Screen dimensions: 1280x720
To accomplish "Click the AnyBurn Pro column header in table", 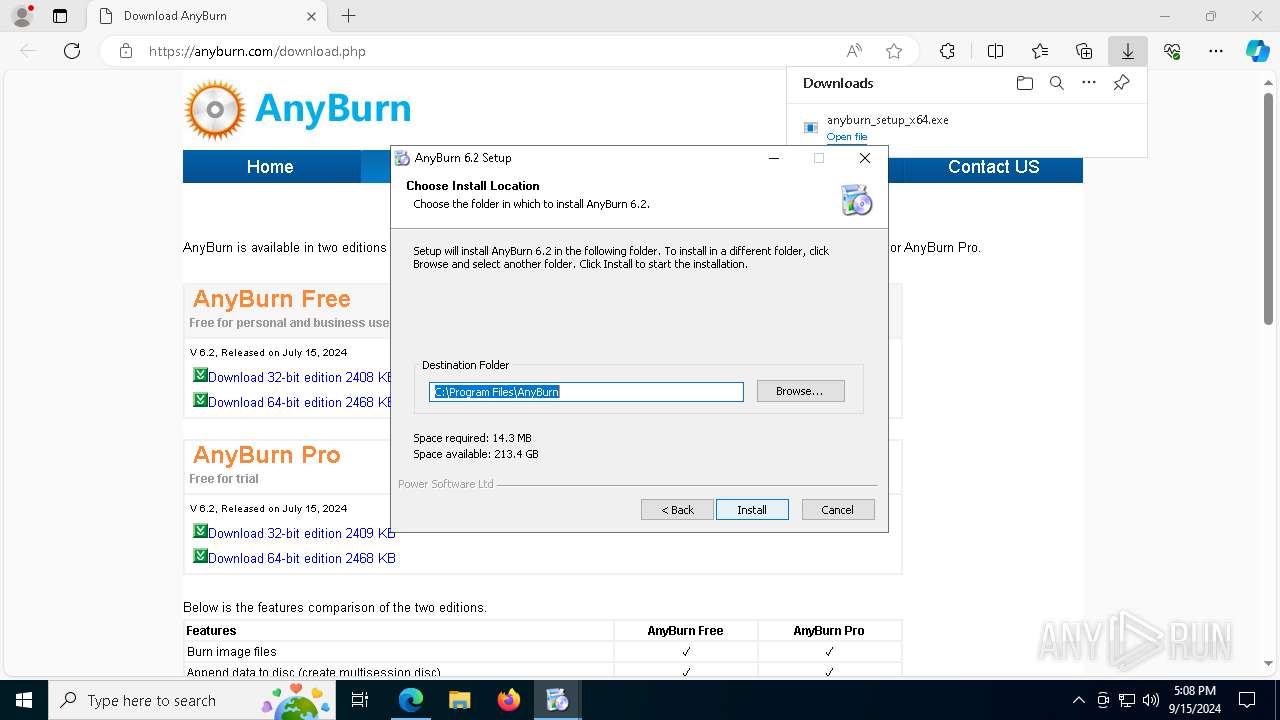I will pyautogui.click(x=829, y=631).
